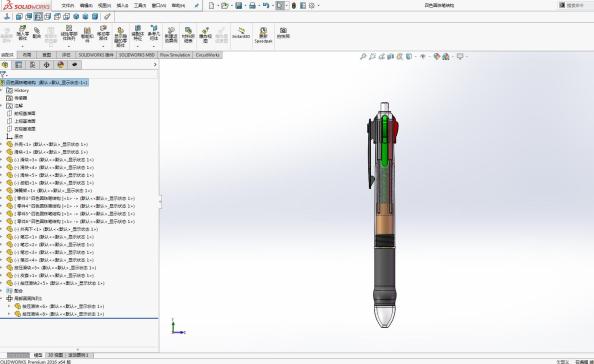Open the Reference Geometry dropdown arrow
The image size is (594, 364).
[x=154, y=46]
